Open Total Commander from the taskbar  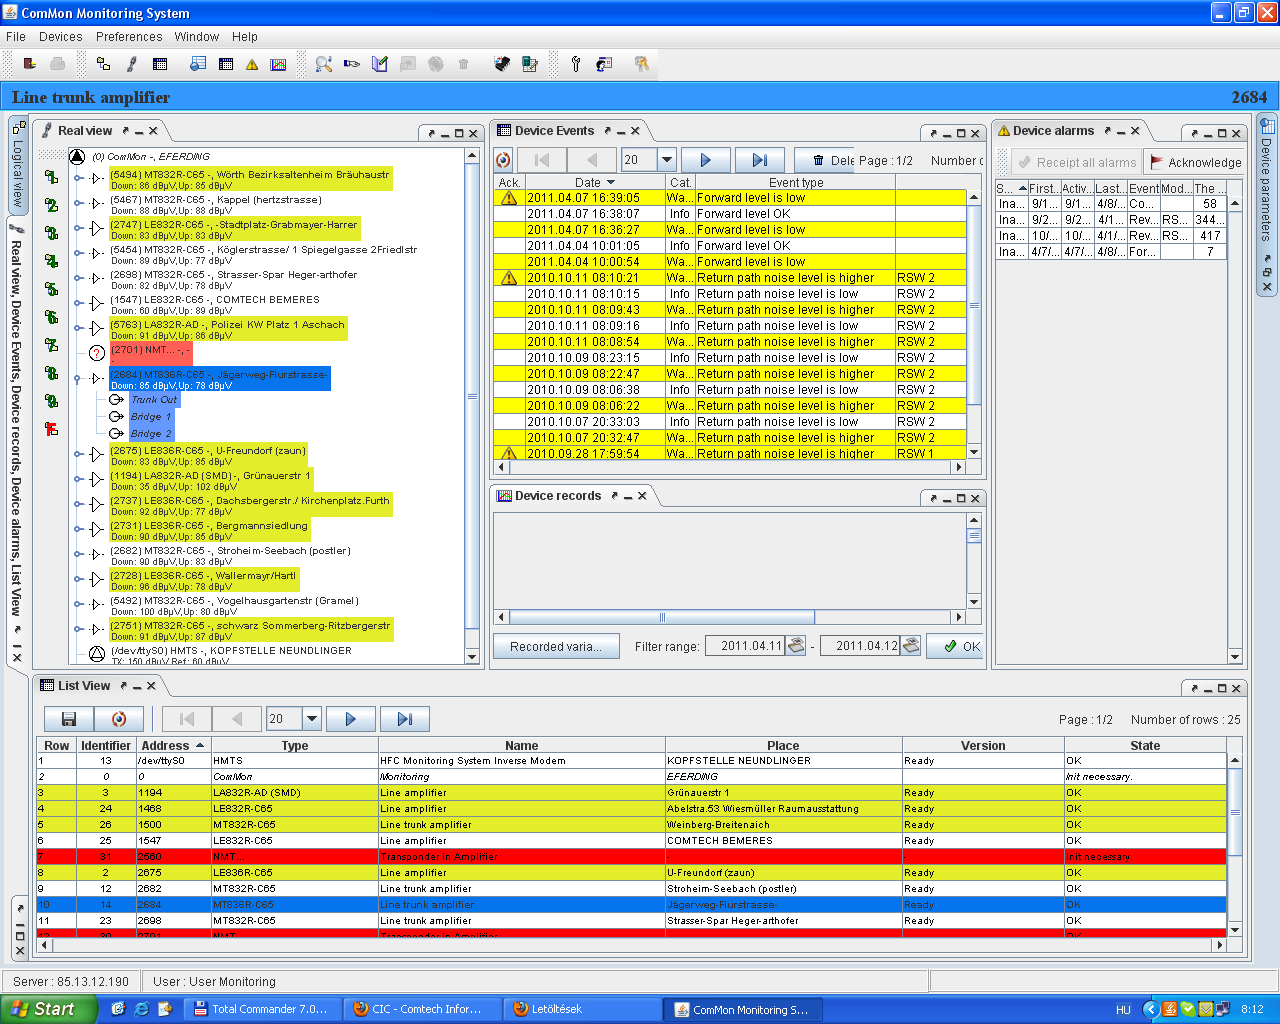[262, 1009]
